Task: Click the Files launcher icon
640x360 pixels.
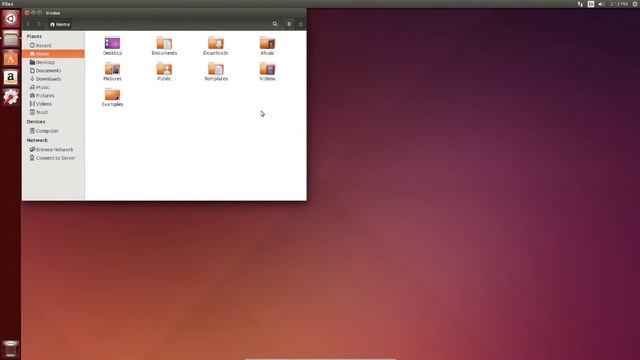Action: pyautogui.click(x=11, y=39)
